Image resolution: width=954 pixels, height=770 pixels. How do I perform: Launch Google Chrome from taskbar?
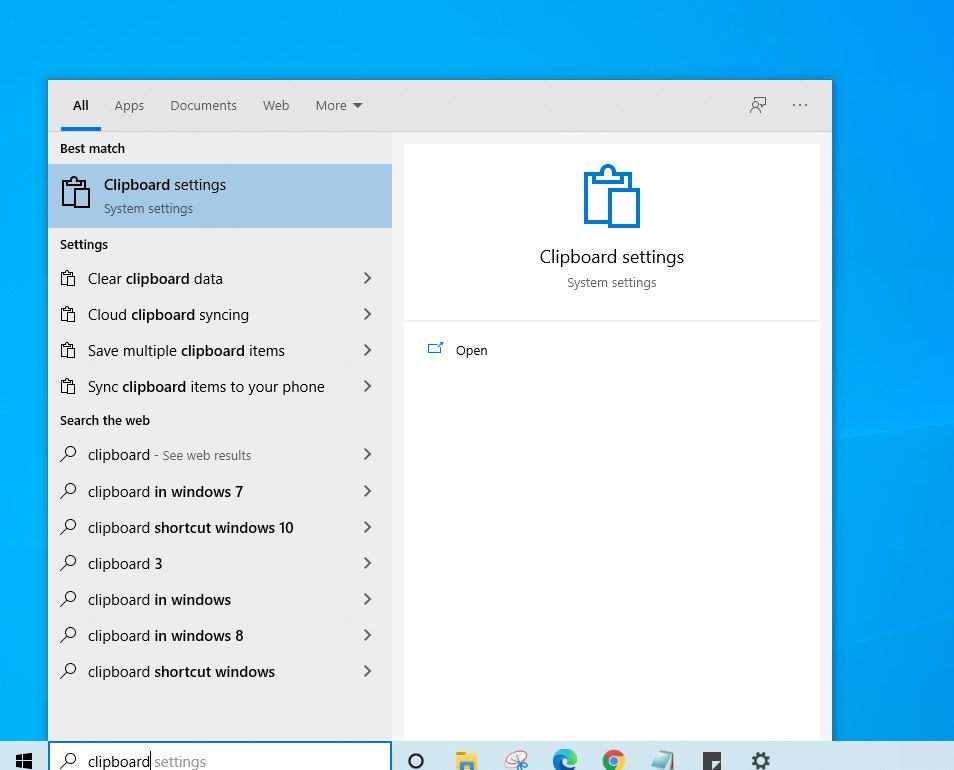613,760
